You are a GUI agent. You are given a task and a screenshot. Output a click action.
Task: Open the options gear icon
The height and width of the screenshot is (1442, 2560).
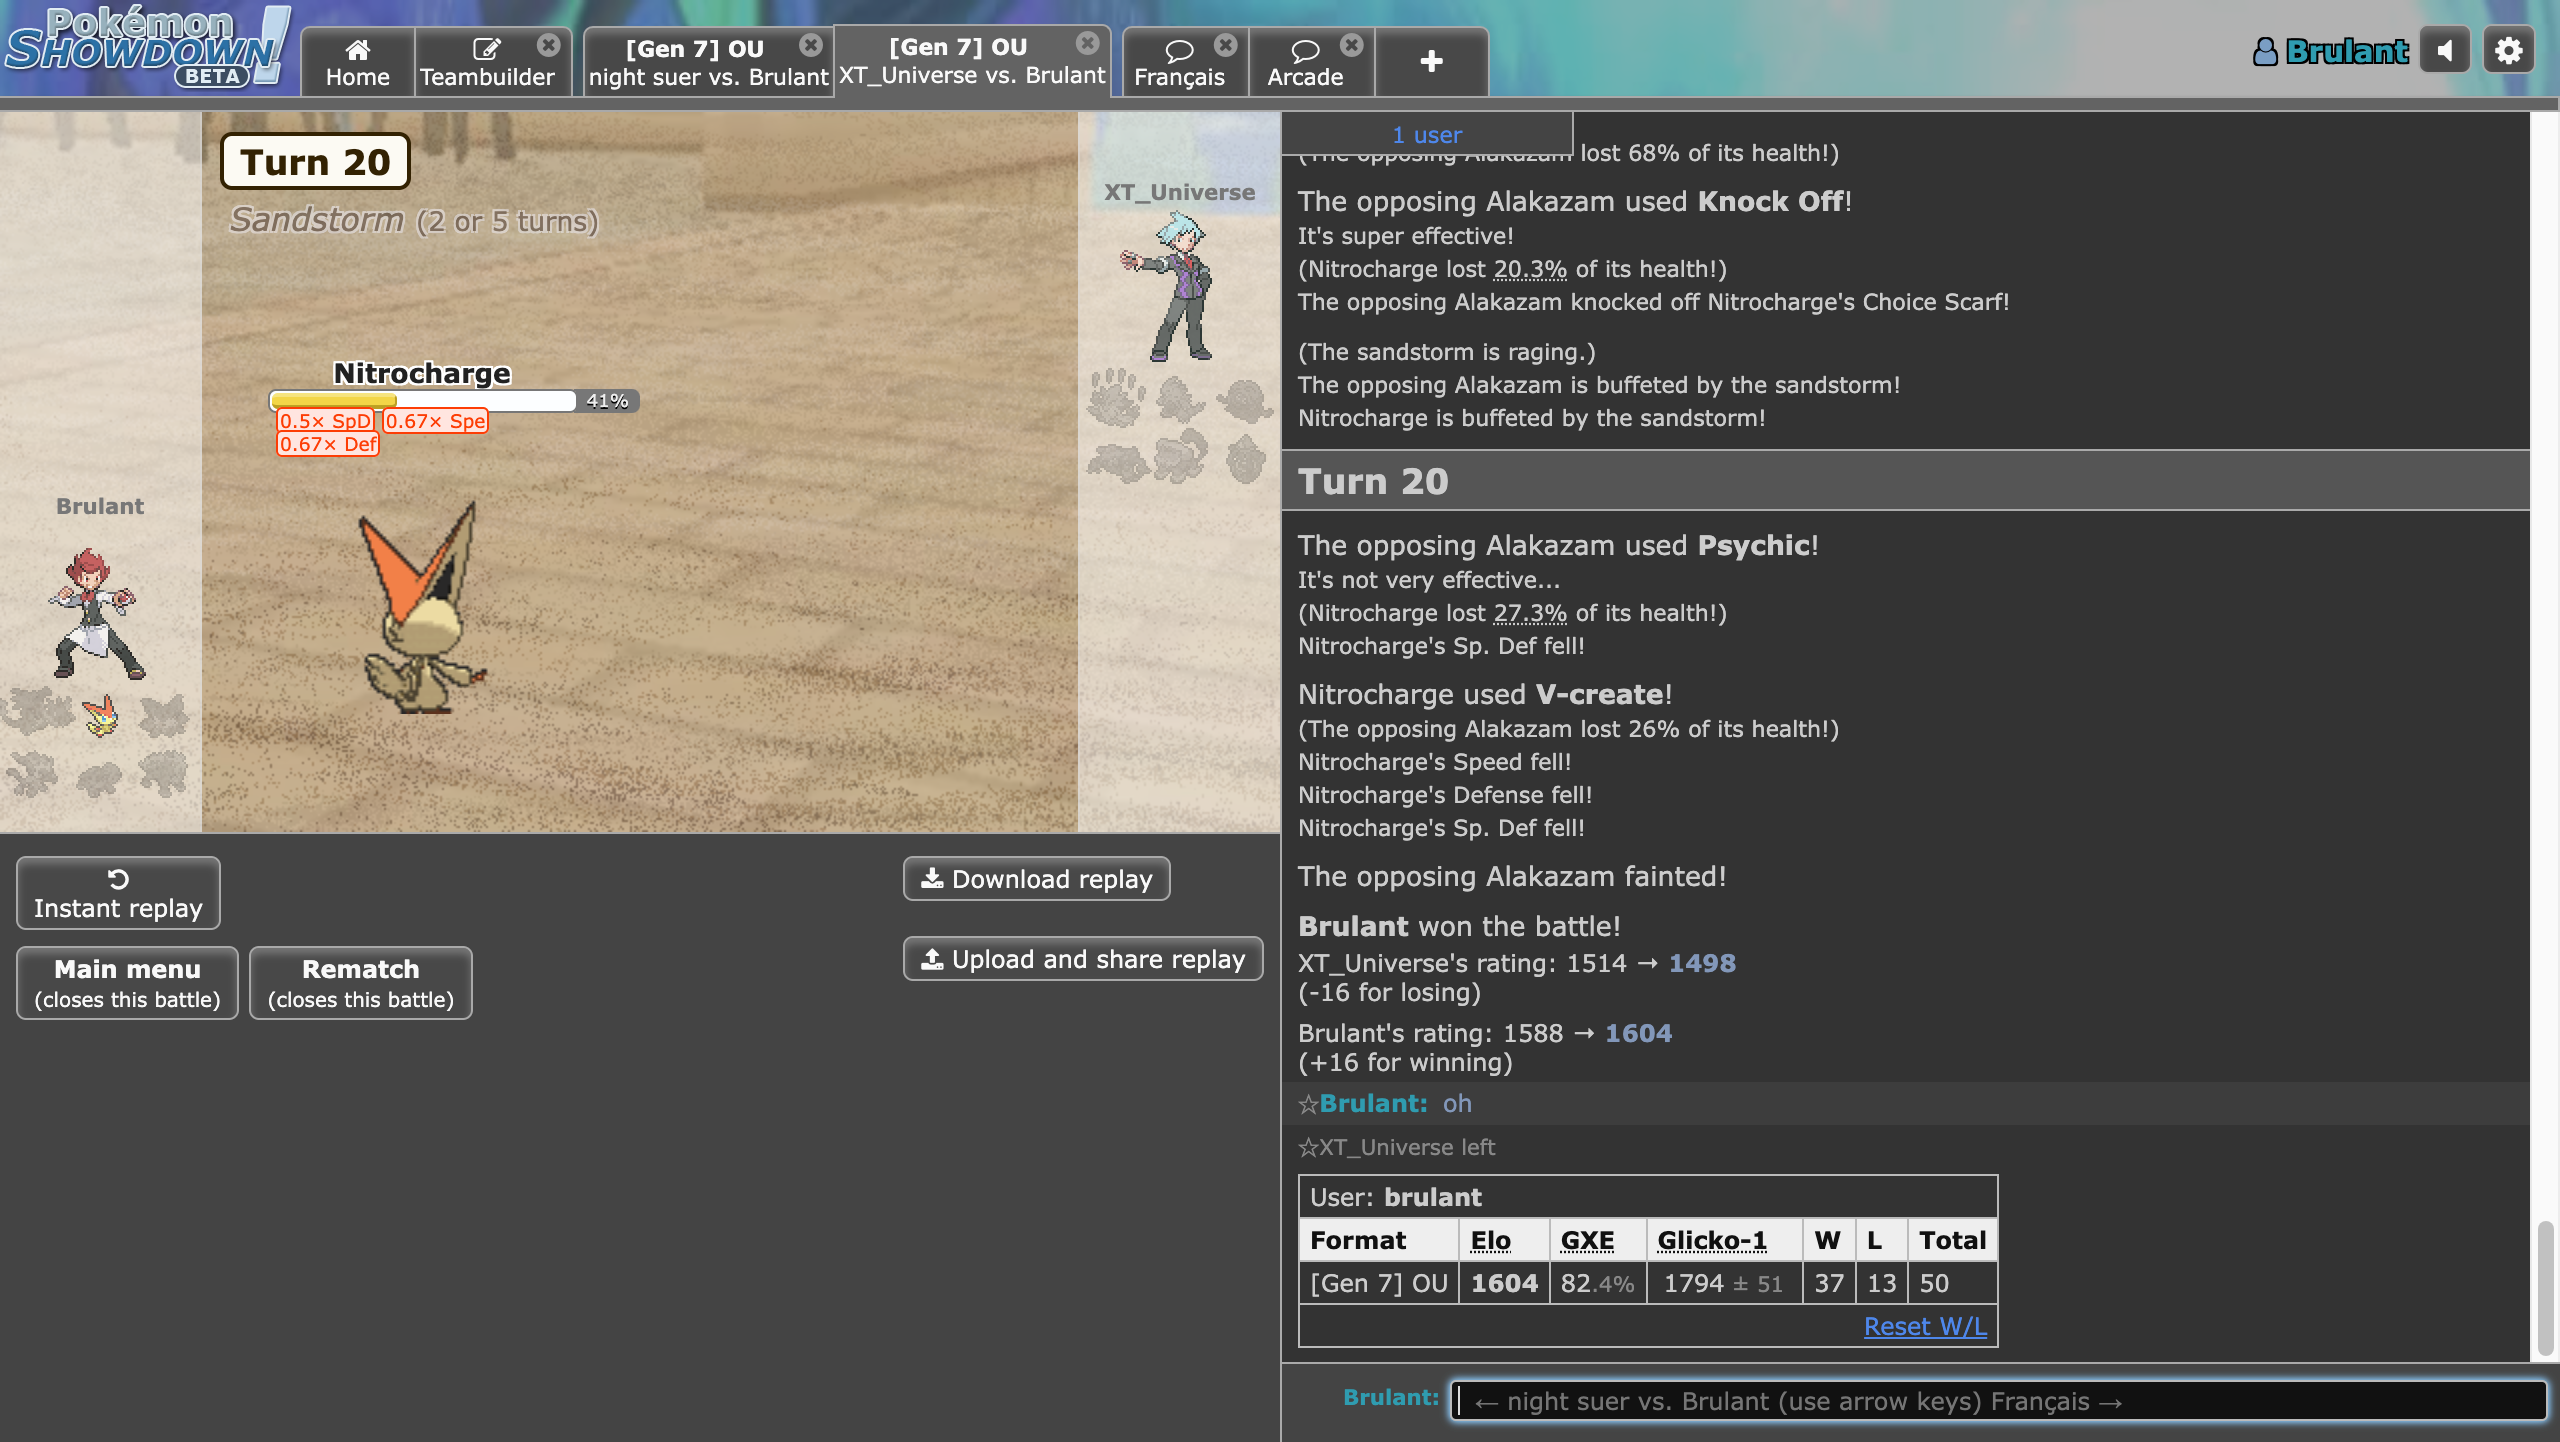point(2508,50)
